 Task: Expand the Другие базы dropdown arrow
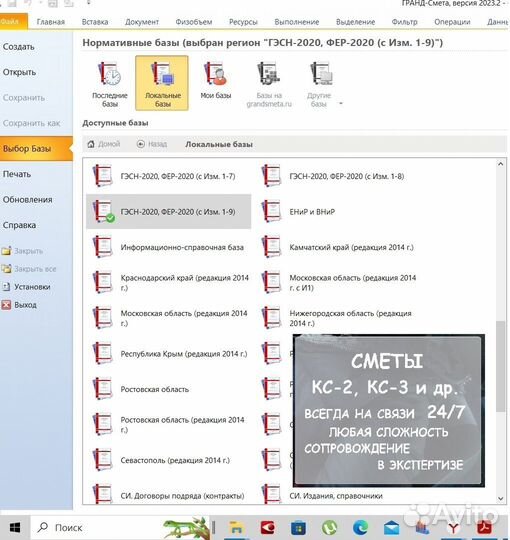(x=341, y=103)
